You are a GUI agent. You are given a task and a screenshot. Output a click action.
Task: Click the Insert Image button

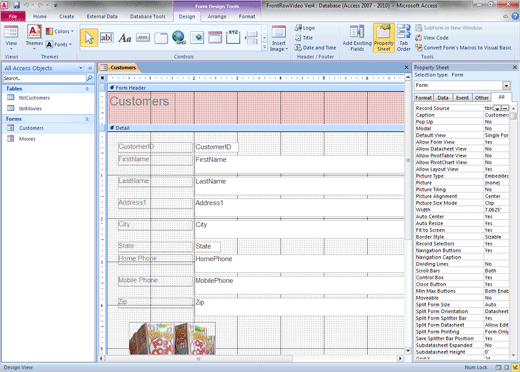(x=279, y=39)
